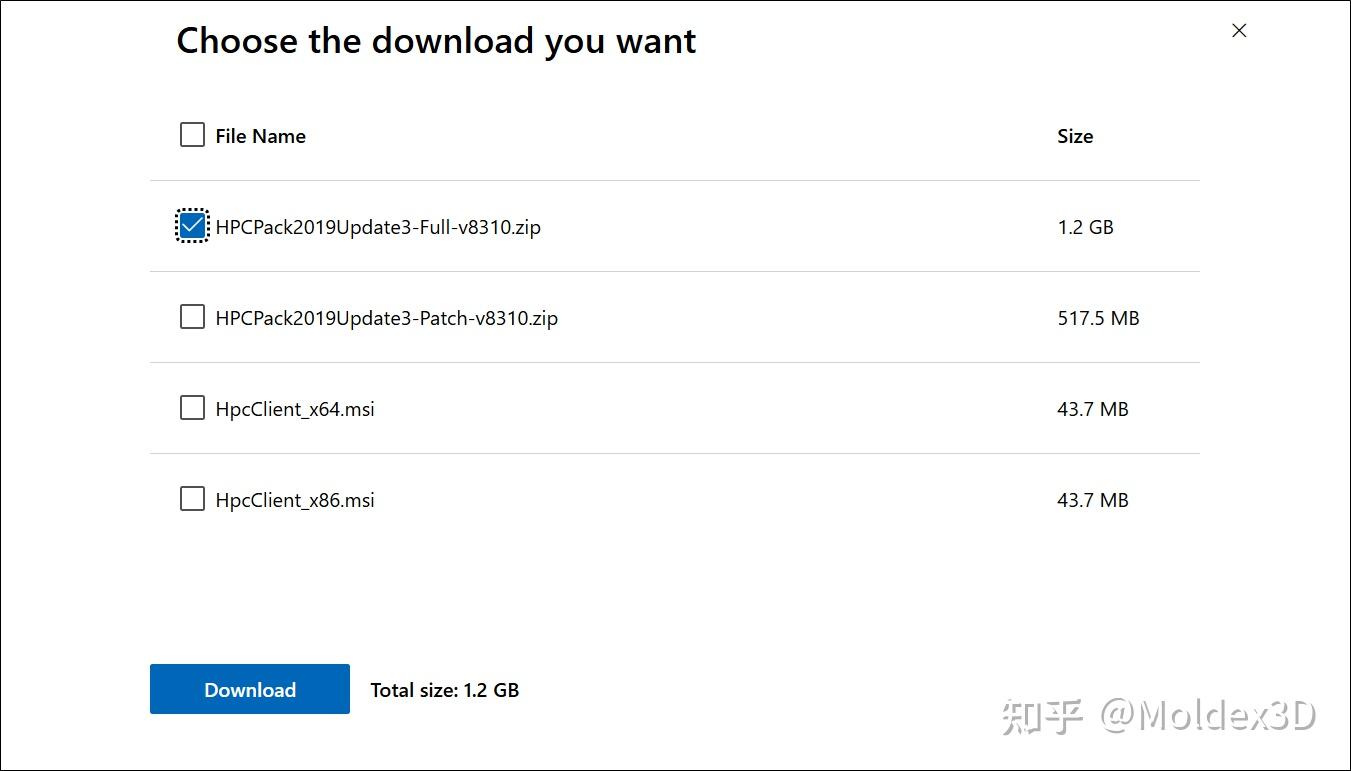
Task: Click the 43.7 MB size for HpcClient_x64.msi
Action: 1092,409
